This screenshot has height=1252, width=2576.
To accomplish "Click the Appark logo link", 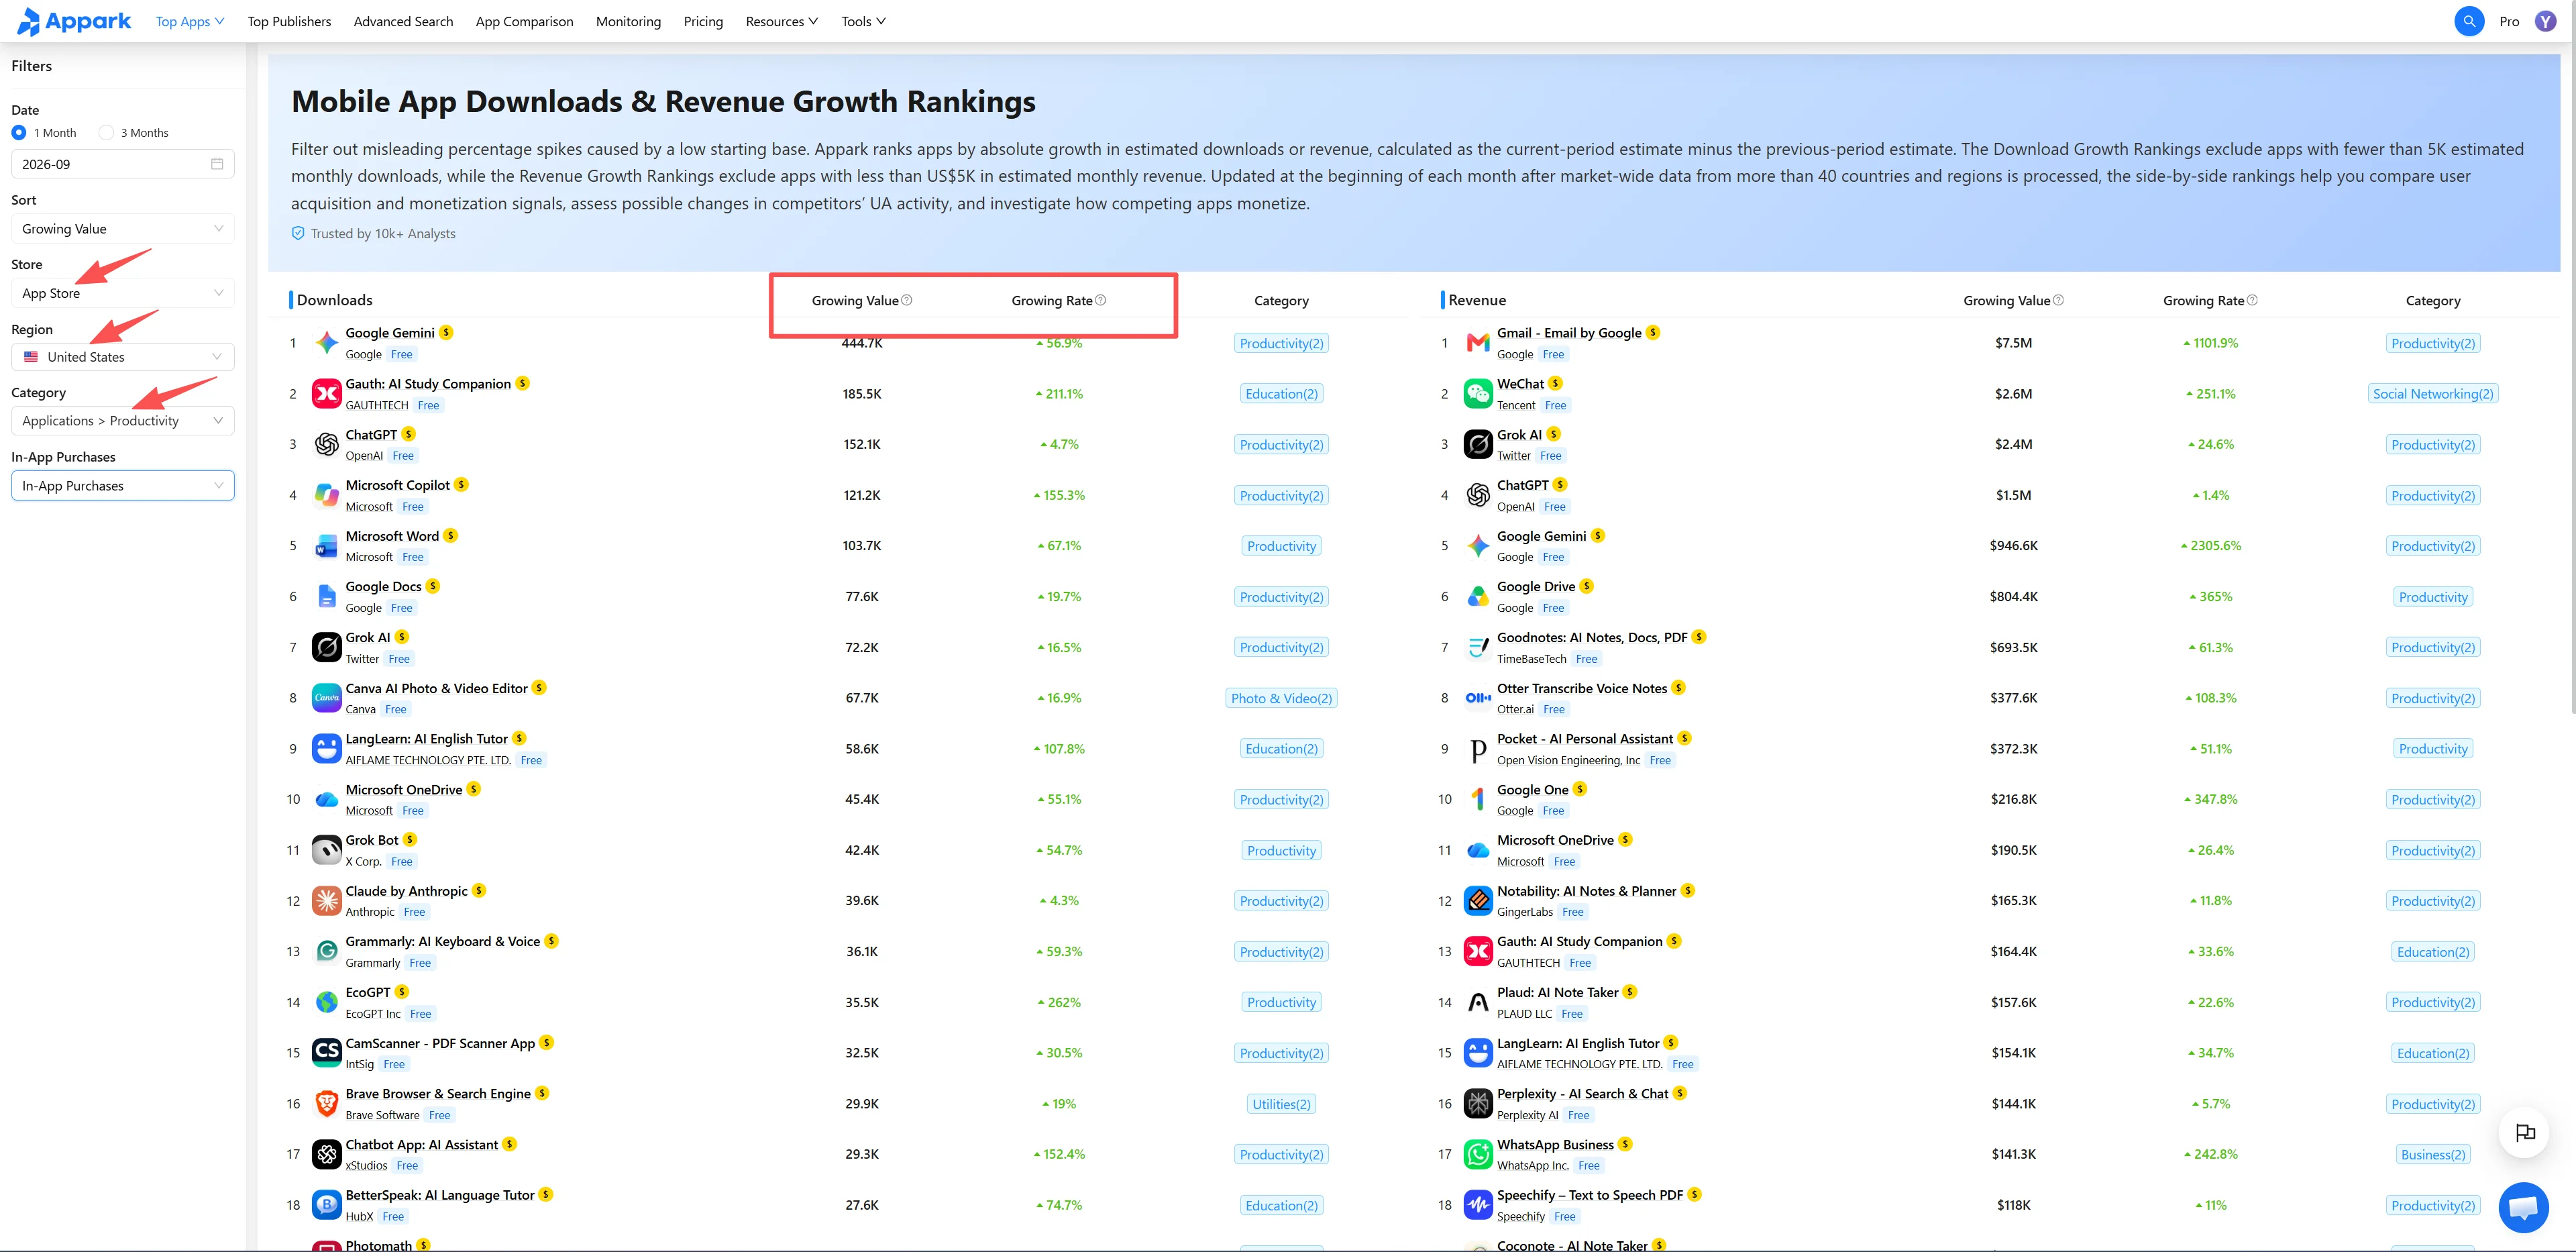I will point(74,21).
